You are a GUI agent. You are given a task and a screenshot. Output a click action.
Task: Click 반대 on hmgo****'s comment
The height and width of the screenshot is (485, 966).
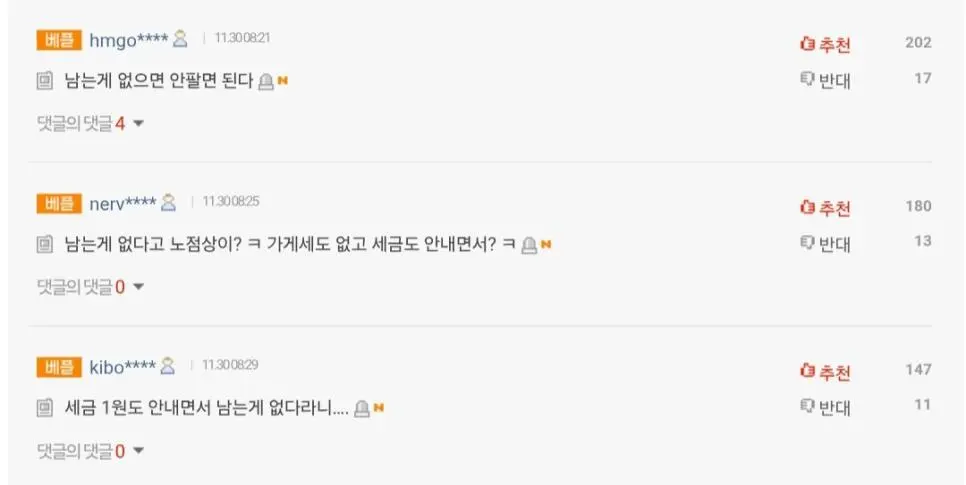(x=825, y=80)
